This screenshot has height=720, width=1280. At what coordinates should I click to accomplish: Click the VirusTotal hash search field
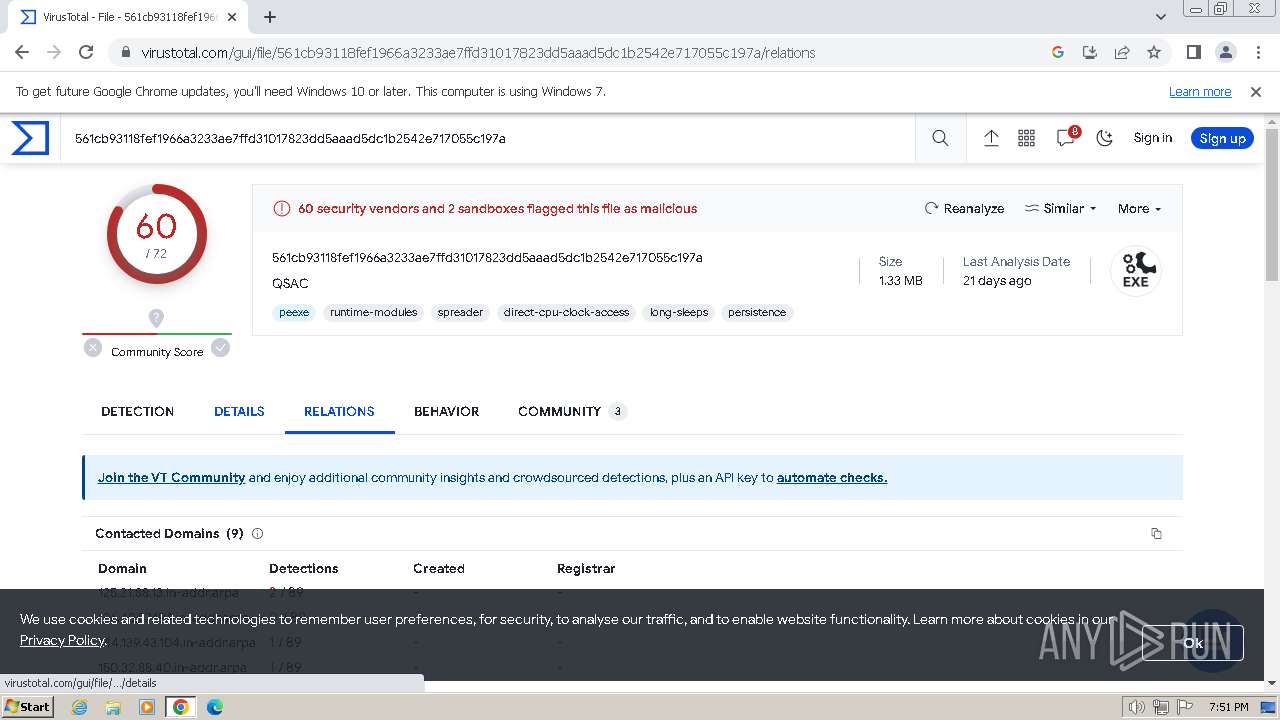tap(490, 138)
